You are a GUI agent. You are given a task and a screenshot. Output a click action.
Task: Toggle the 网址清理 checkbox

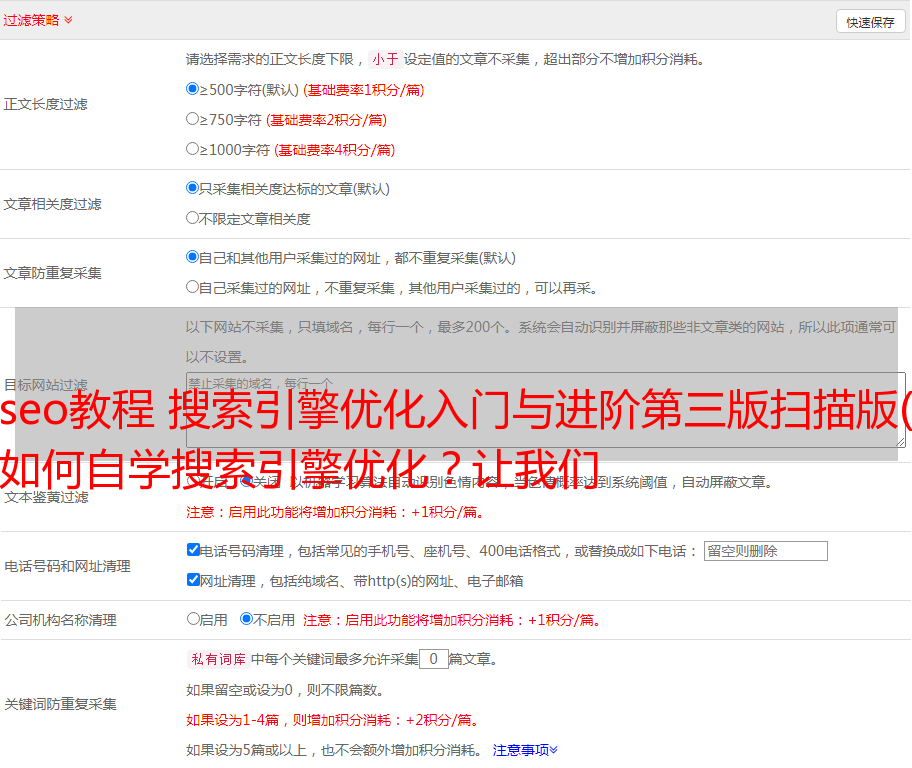tap(193, 580)
